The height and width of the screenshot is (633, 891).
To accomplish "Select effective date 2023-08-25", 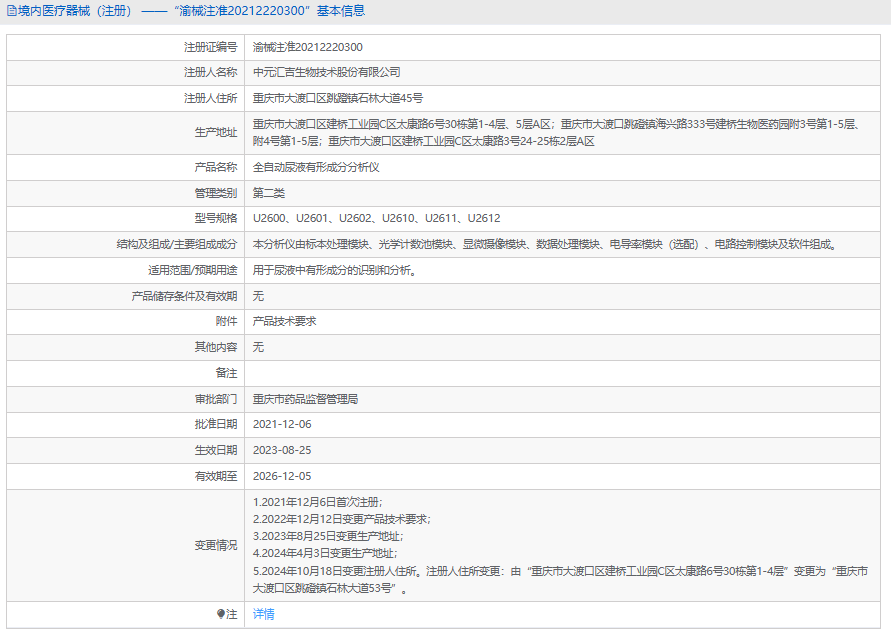I will (x=282, y=450).
